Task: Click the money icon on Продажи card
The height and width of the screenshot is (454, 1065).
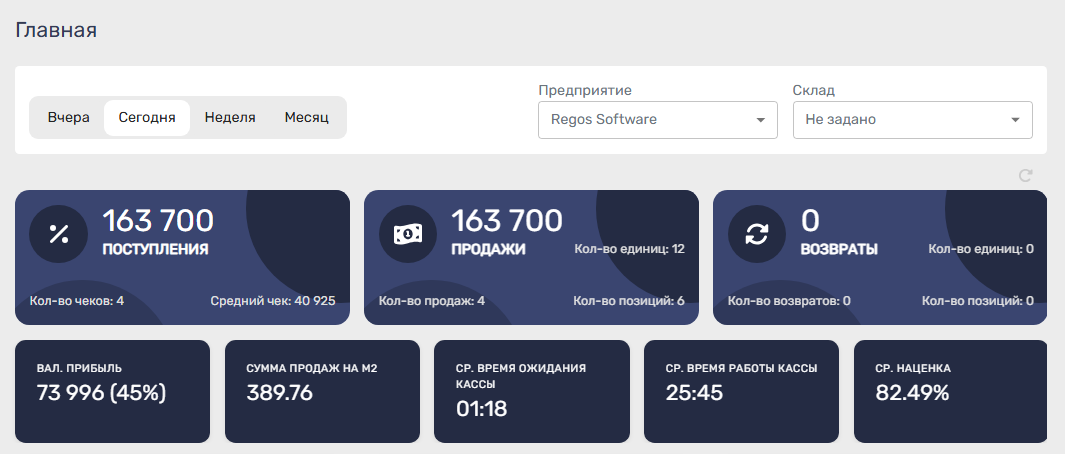Action: click(408, 234)
